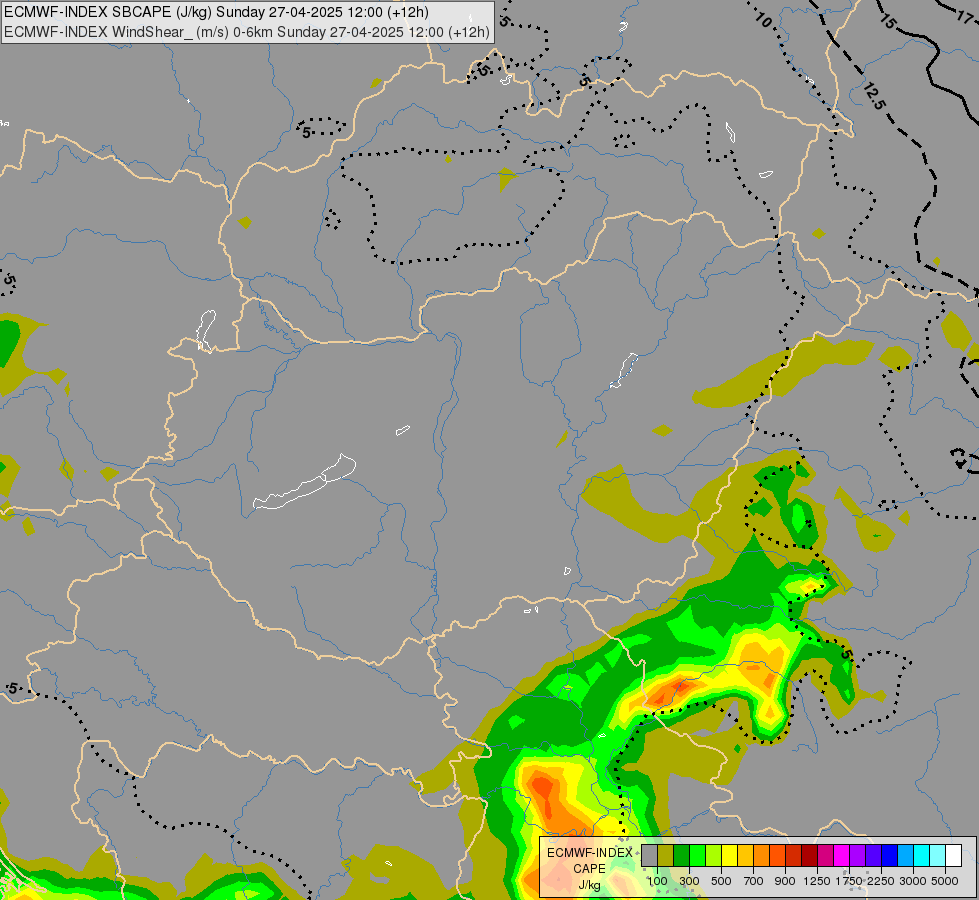Click the 'J/kg' unit label in legend
This screenshot has width=979, height=900.
(x=589, y=885)
